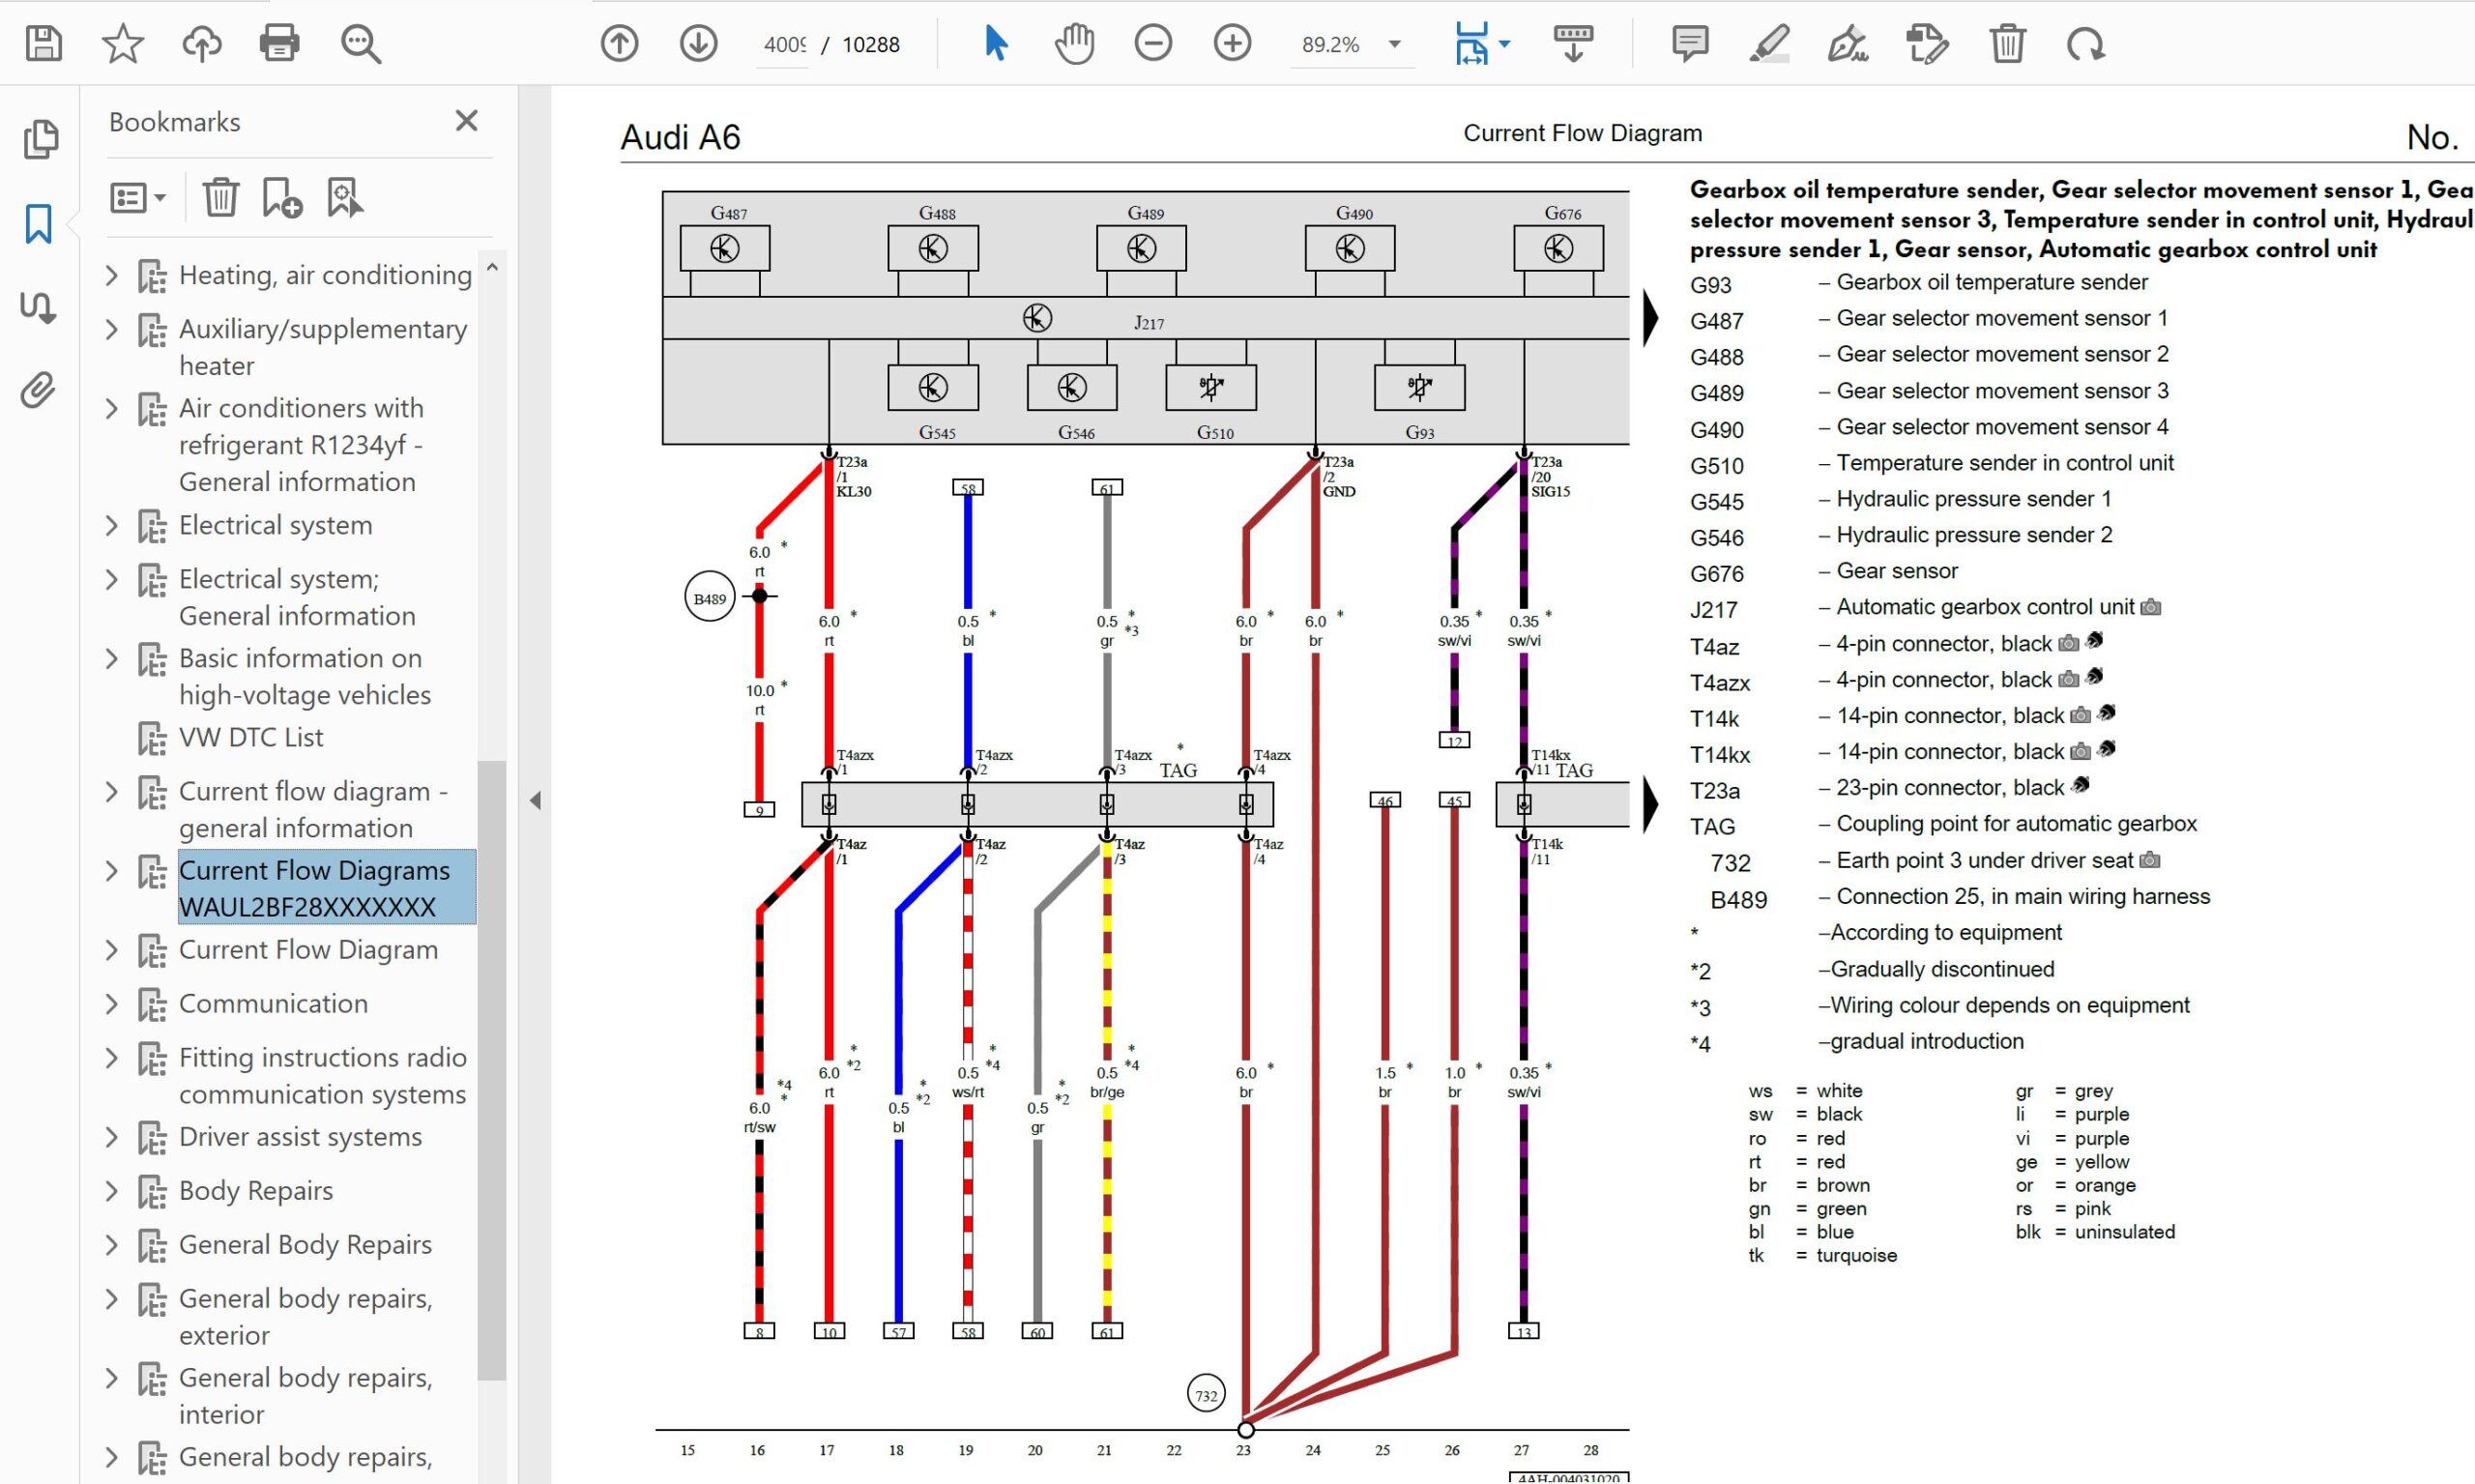The image size is (2475, 1484).
Task: Print the document via printer icon
Action: click(279, 44)
